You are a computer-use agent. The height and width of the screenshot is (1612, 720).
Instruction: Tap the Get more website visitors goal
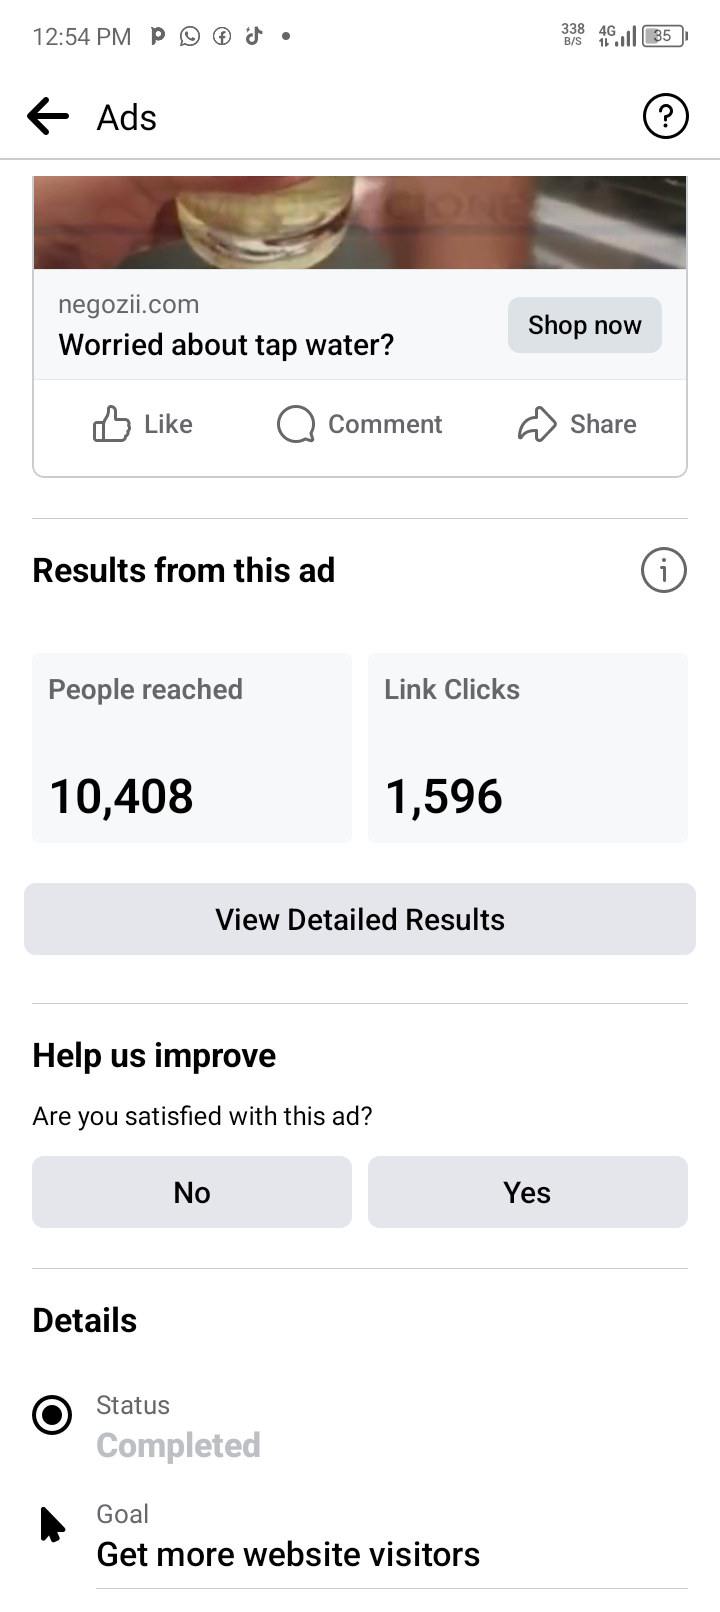coord(288,1554)
